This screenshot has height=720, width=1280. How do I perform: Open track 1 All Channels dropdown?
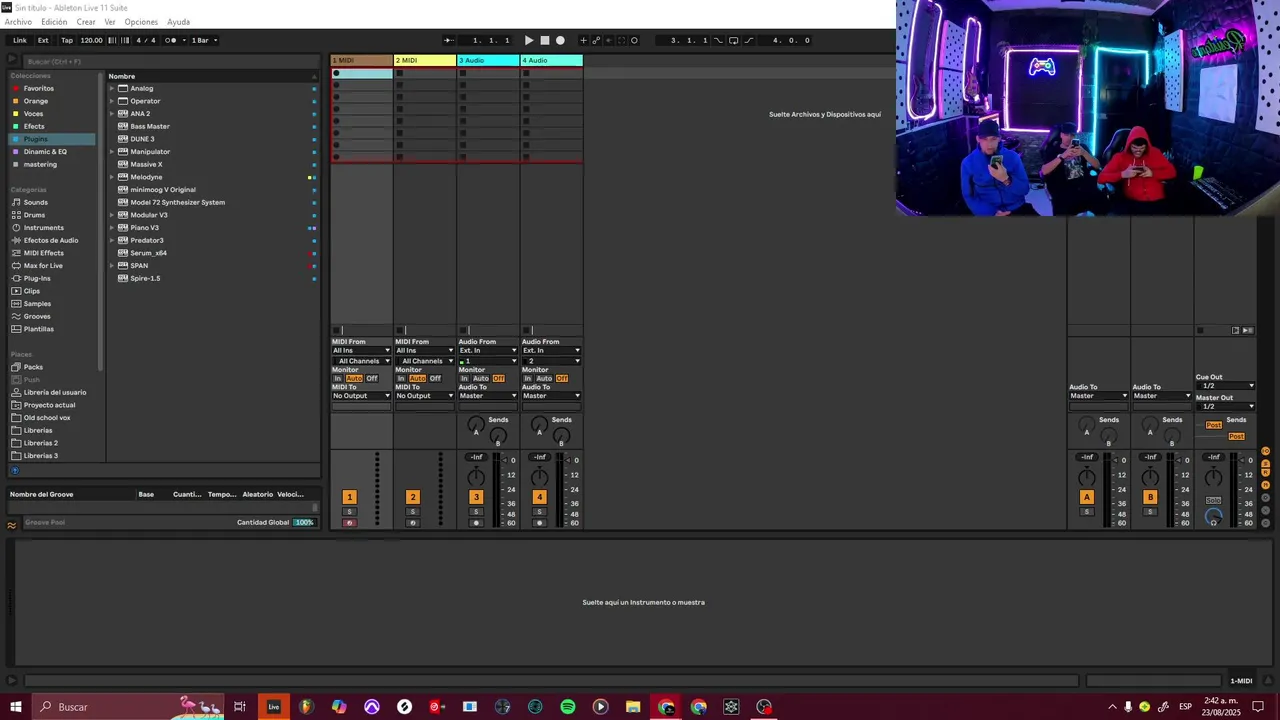[361, 361]
